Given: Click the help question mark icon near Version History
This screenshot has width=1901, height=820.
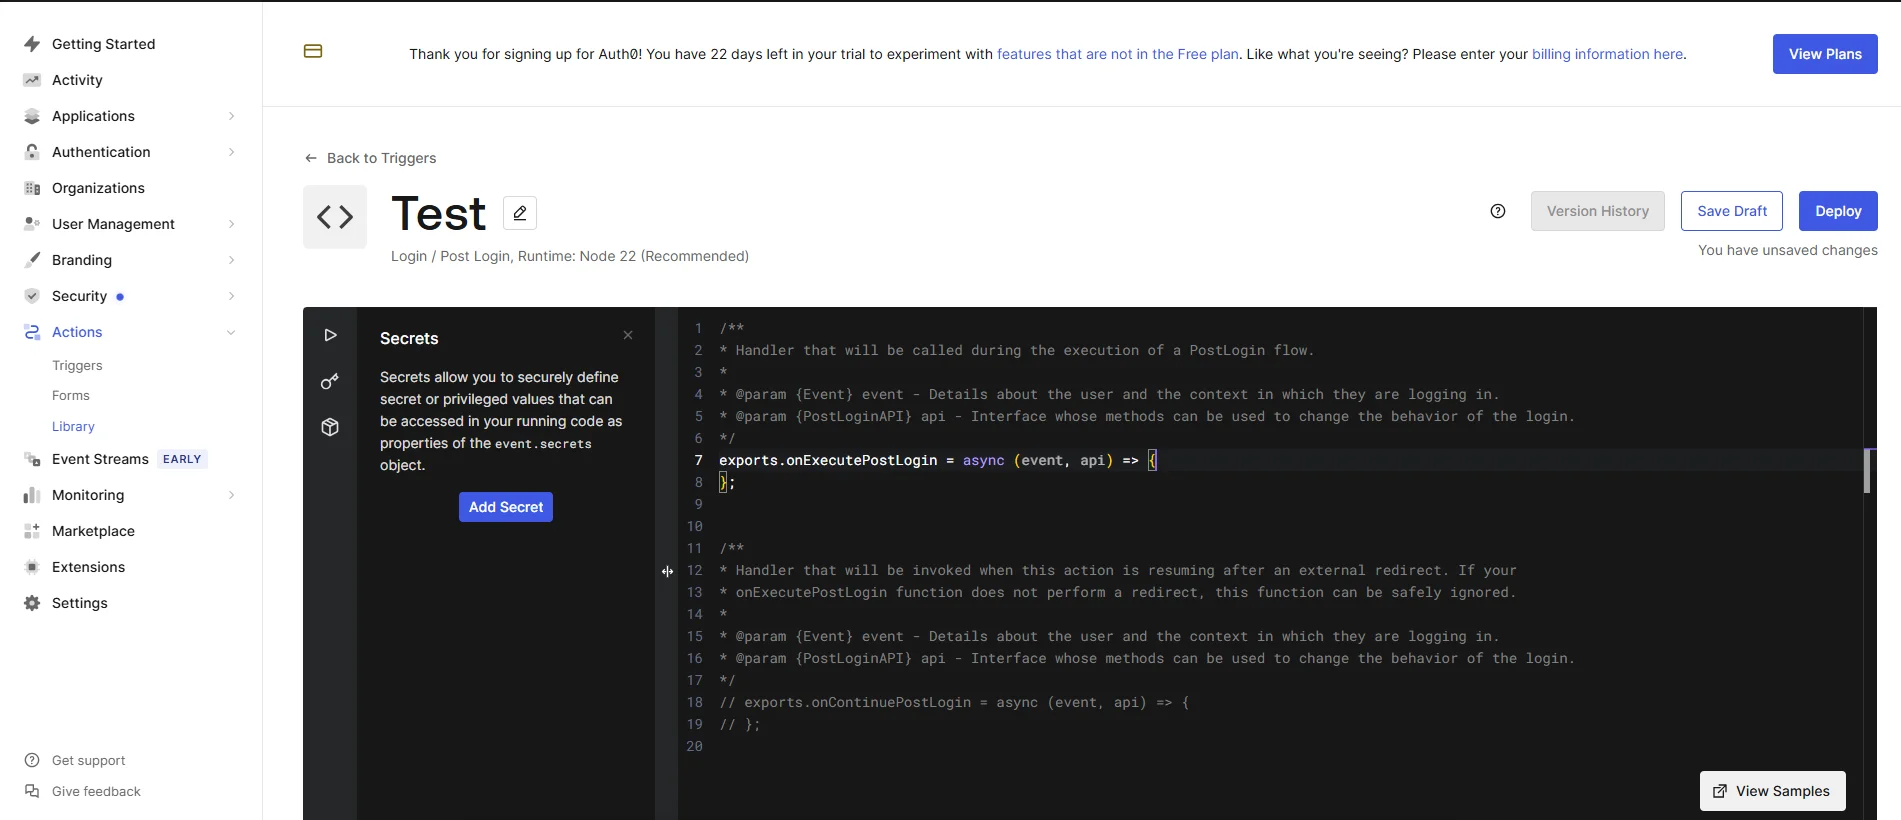Looking at the screenshot, I should coord(1498,211).
